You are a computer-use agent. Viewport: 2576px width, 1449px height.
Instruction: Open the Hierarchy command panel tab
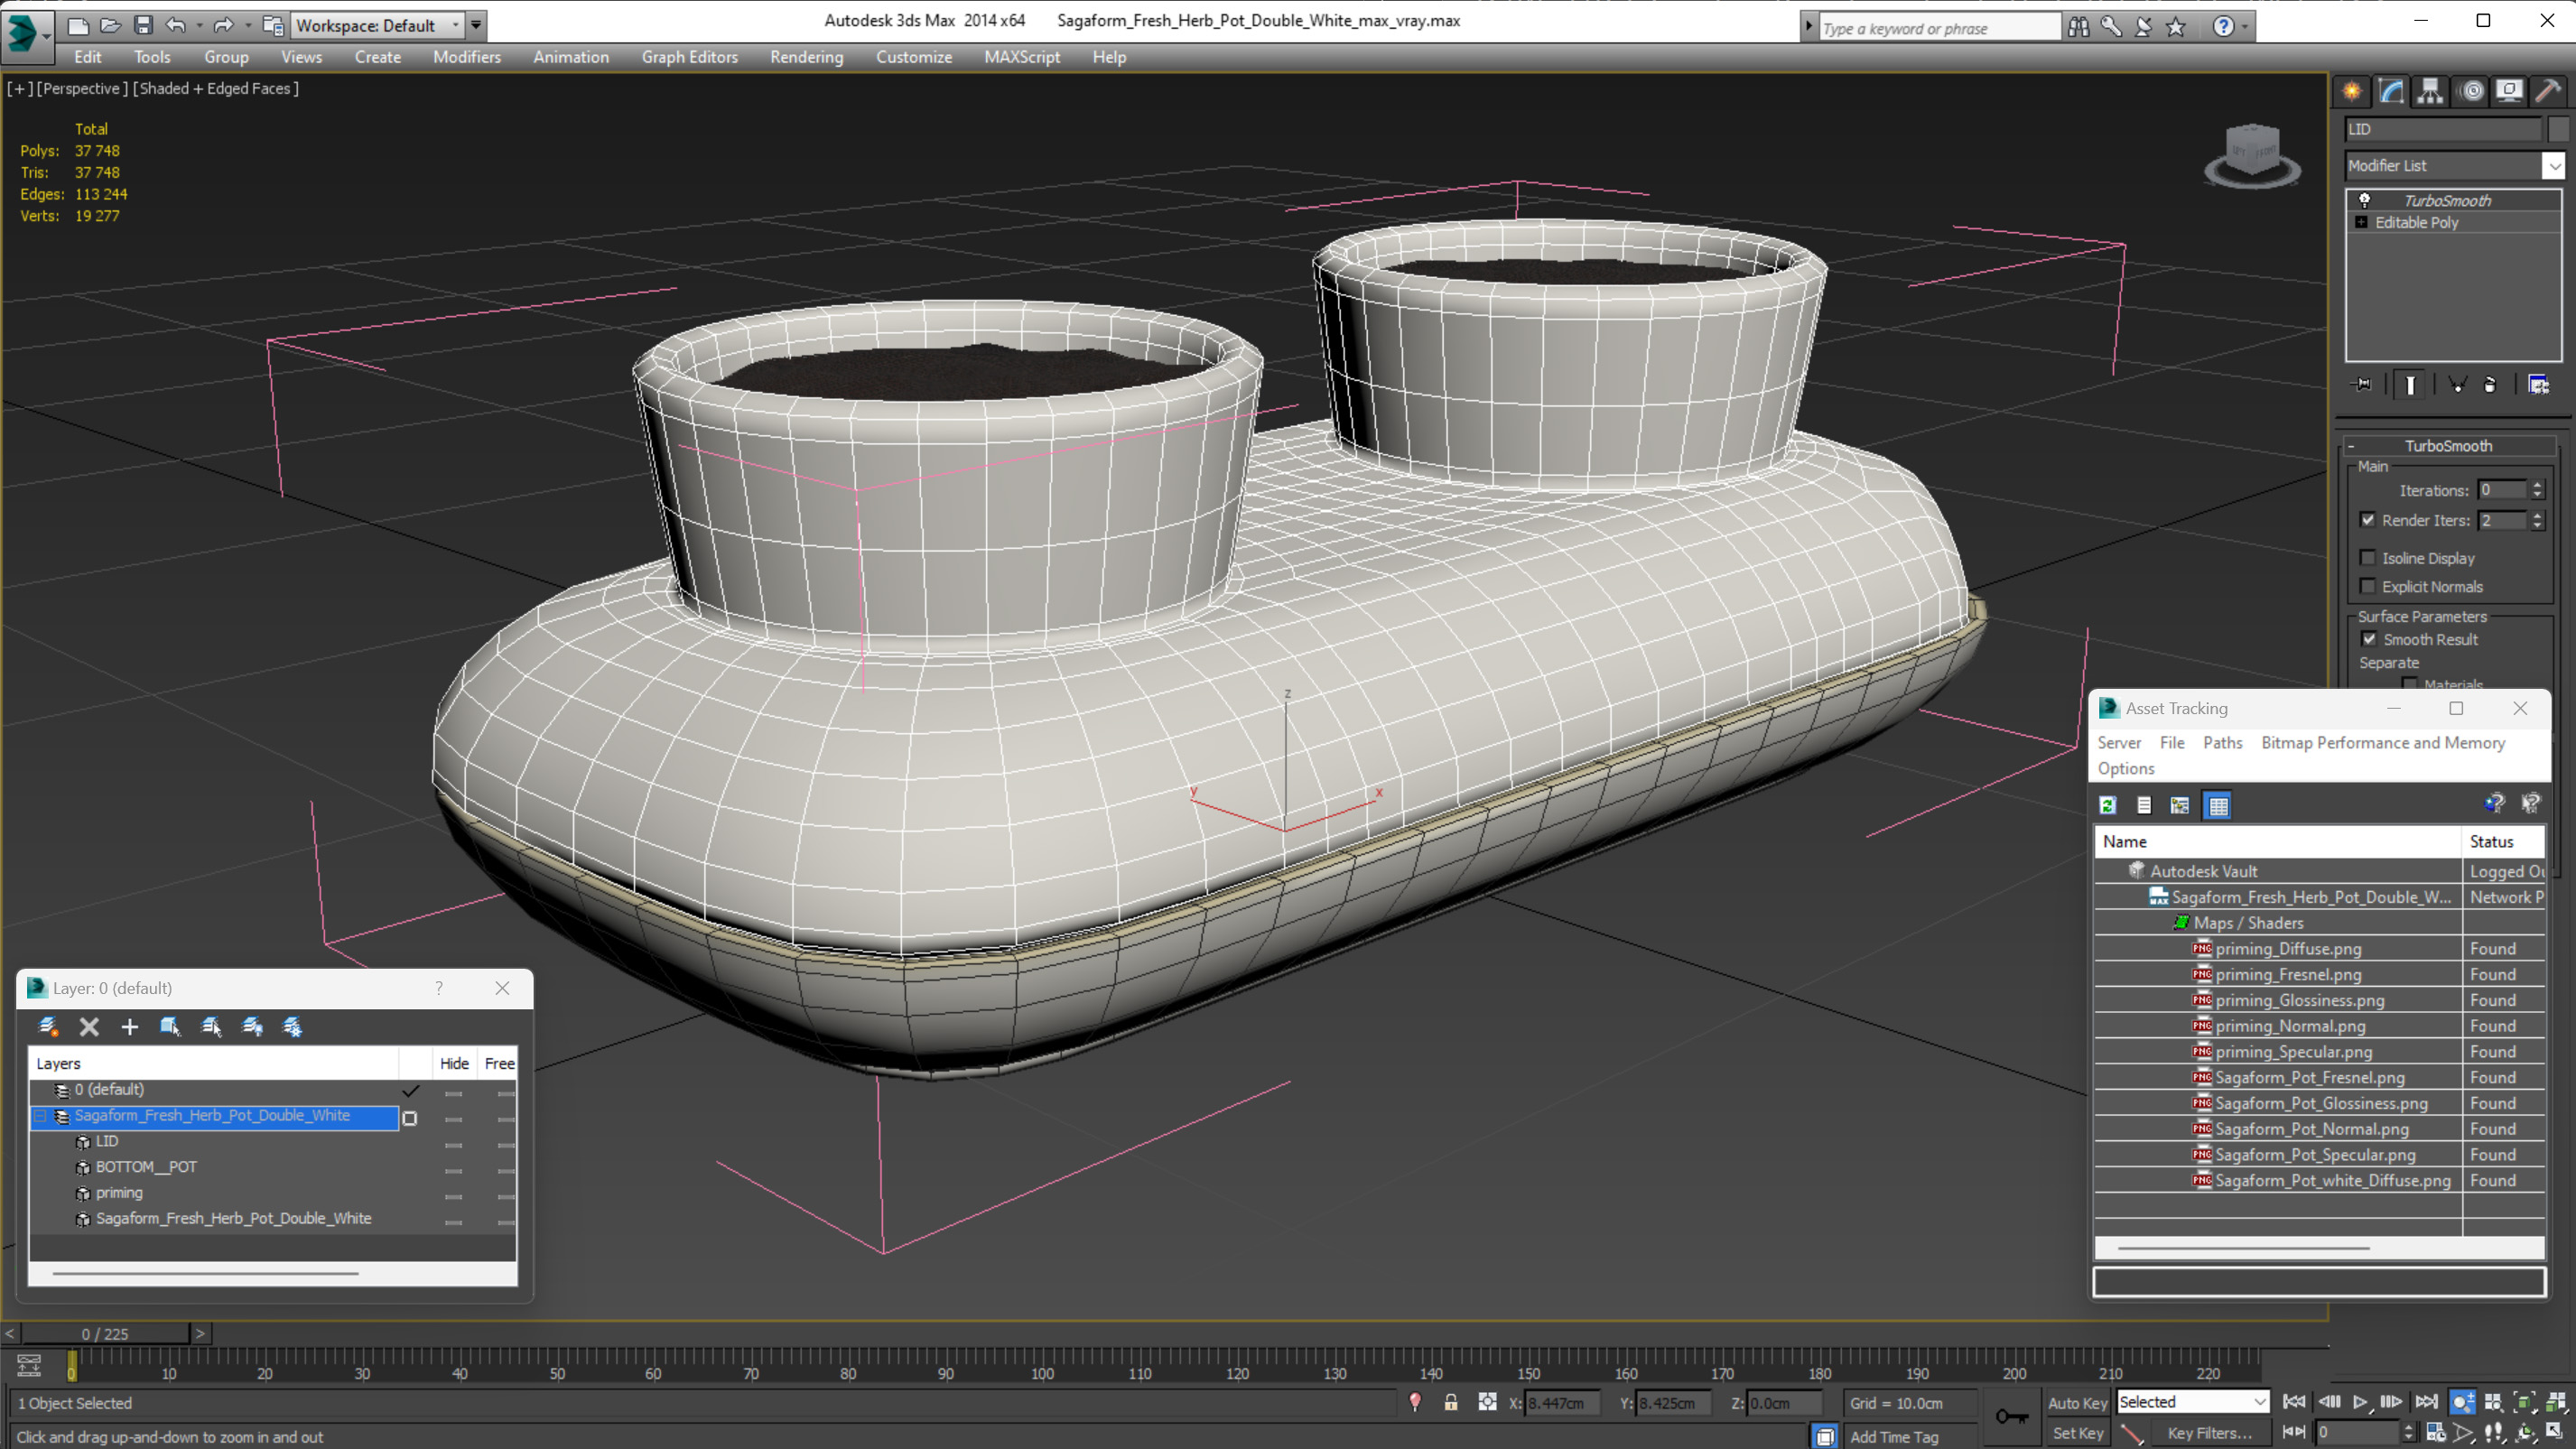(2430, 92)
